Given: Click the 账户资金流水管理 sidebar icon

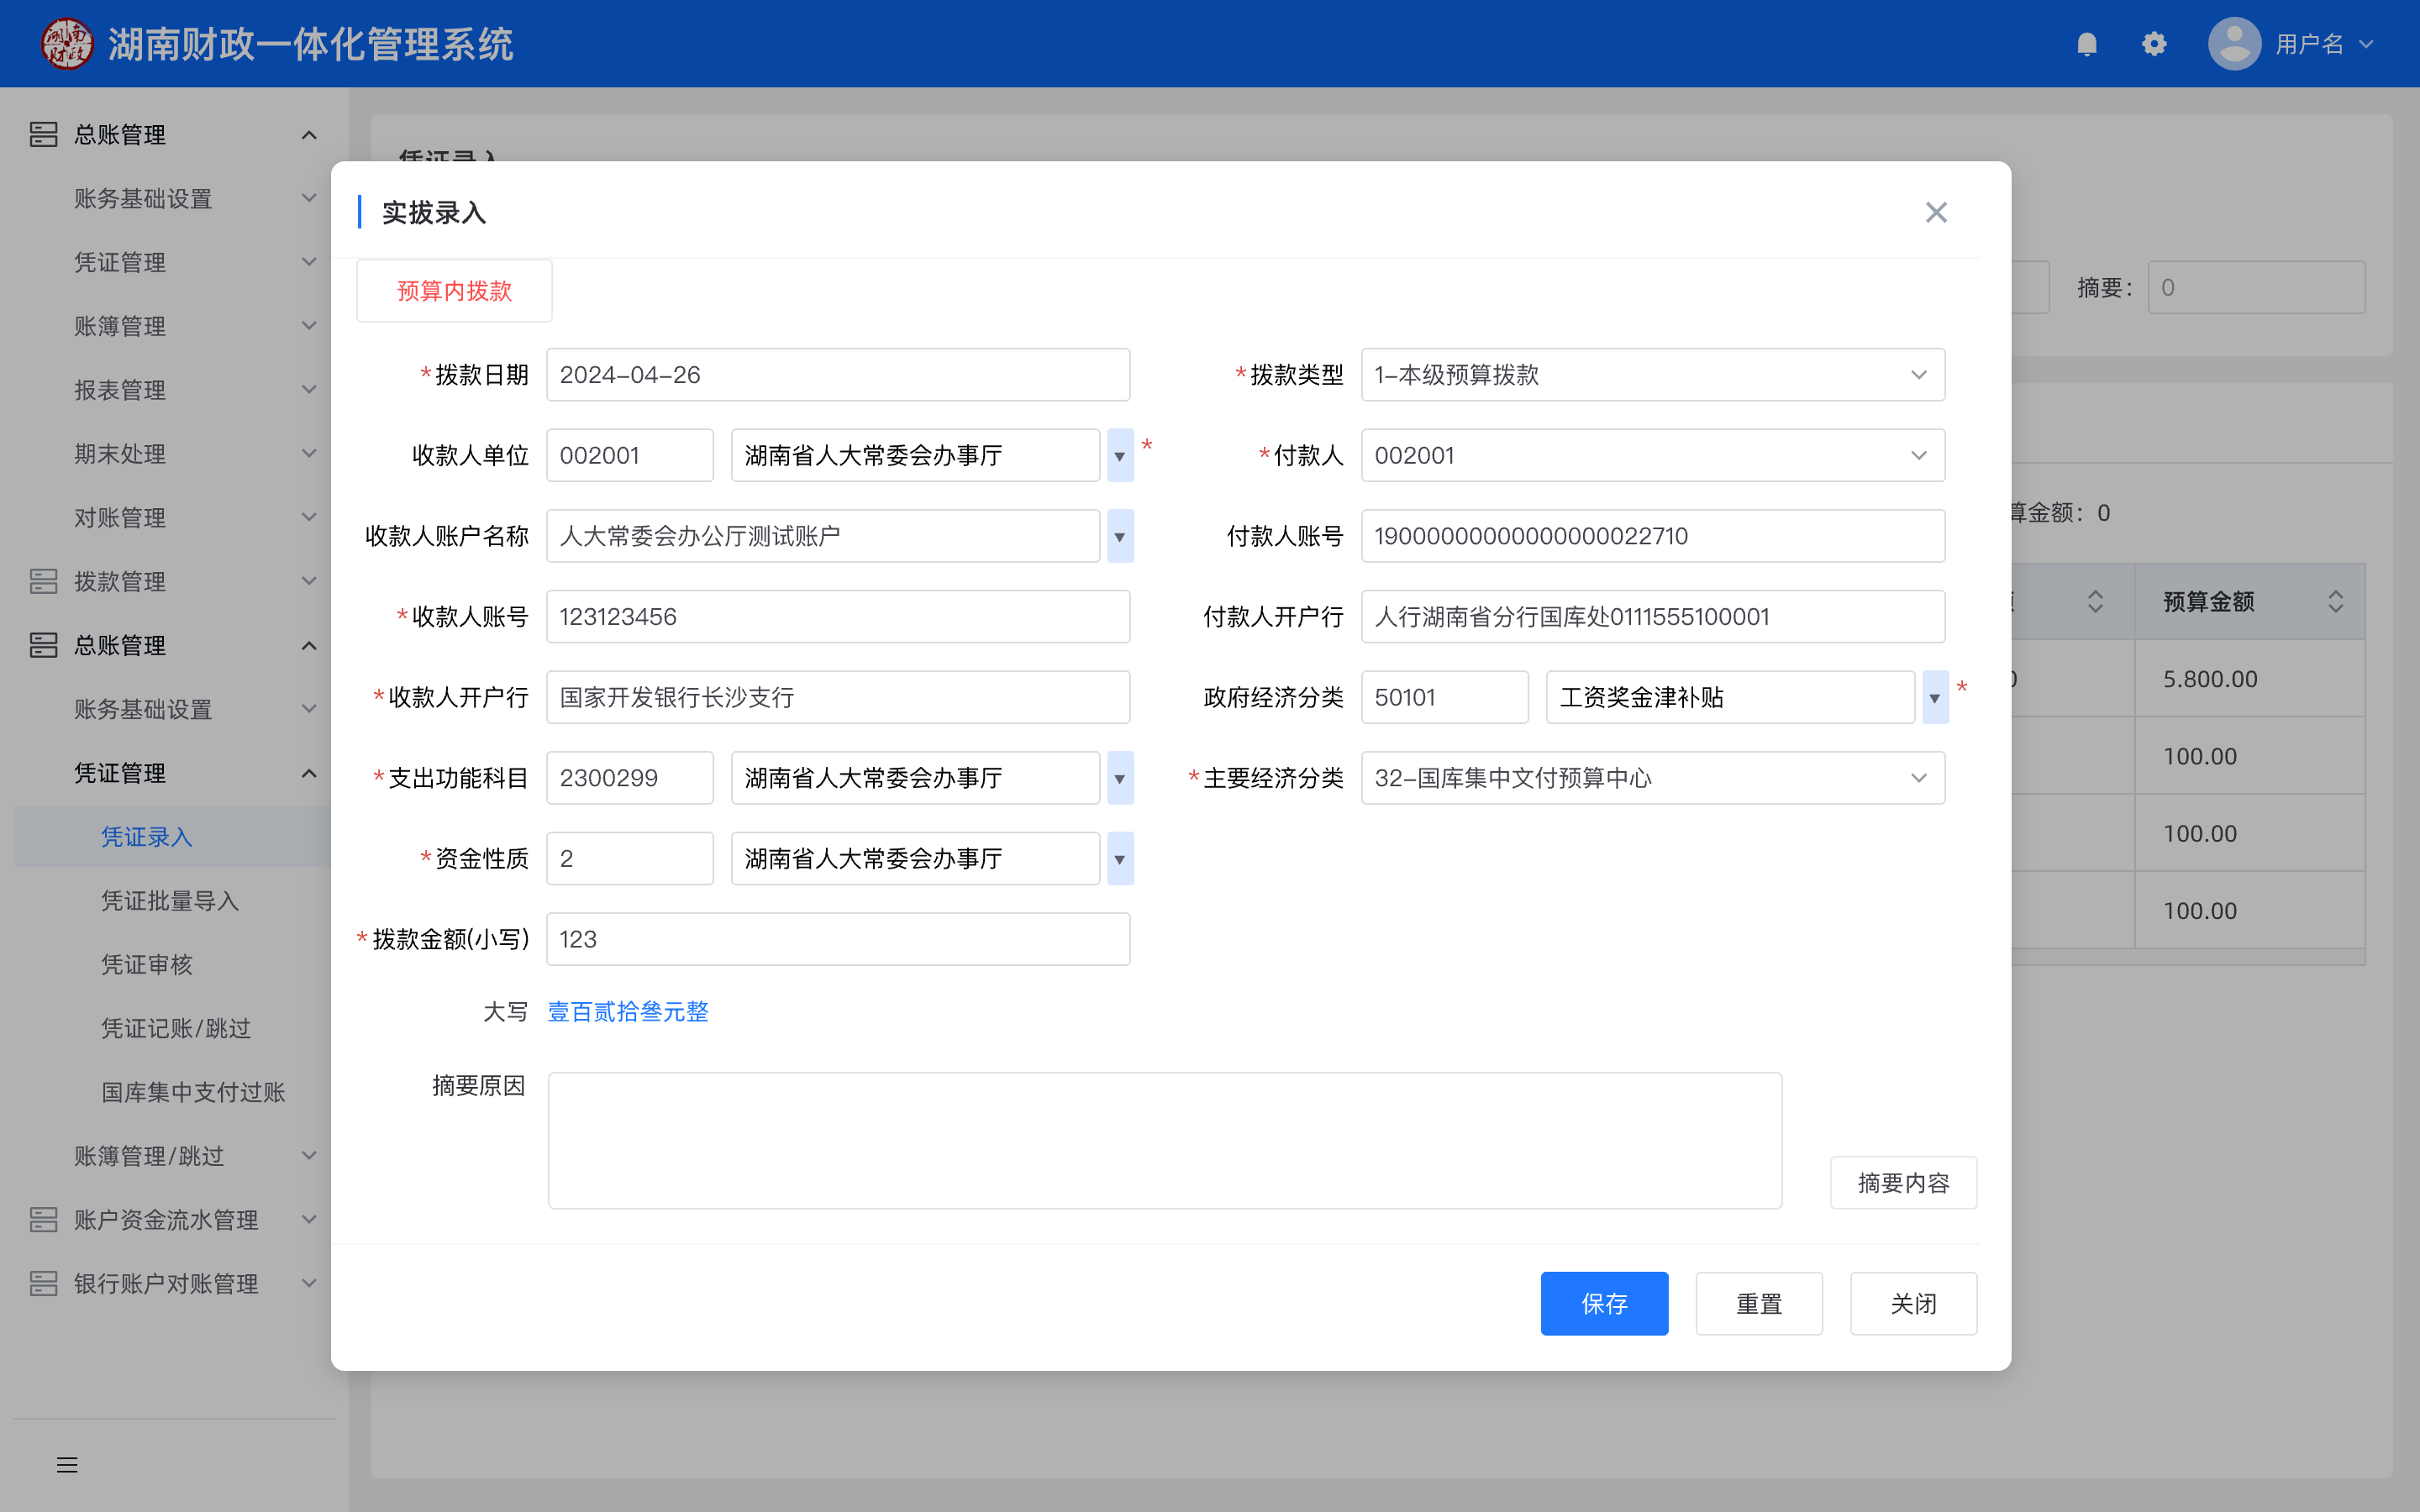Looking at the screenshot, I should pos(44,1219).
